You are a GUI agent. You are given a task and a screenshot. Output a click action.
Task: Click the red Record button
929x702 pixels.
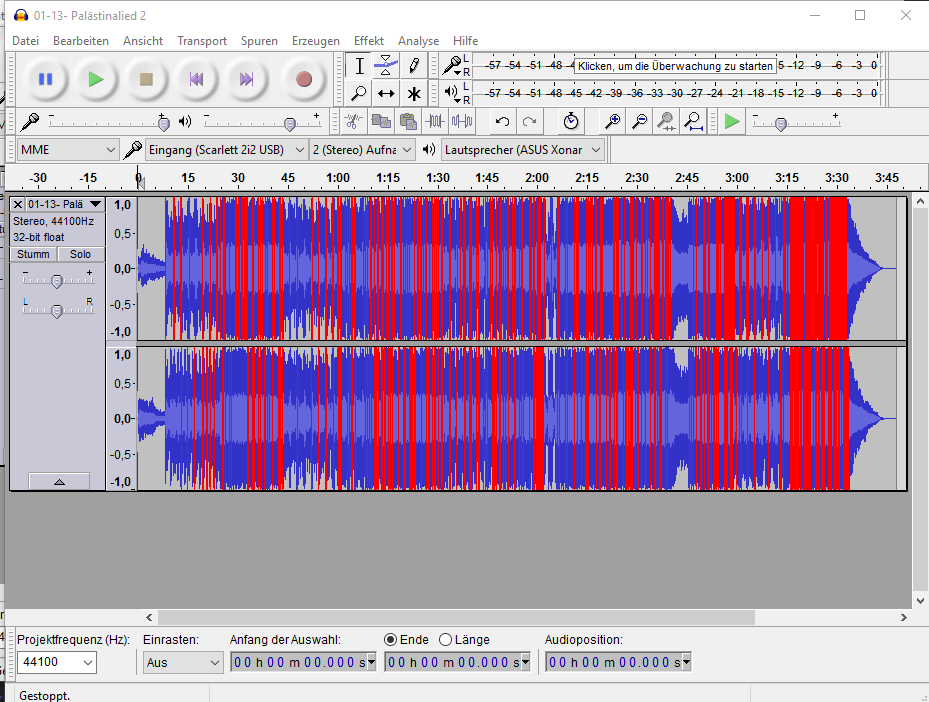point(303,79)
